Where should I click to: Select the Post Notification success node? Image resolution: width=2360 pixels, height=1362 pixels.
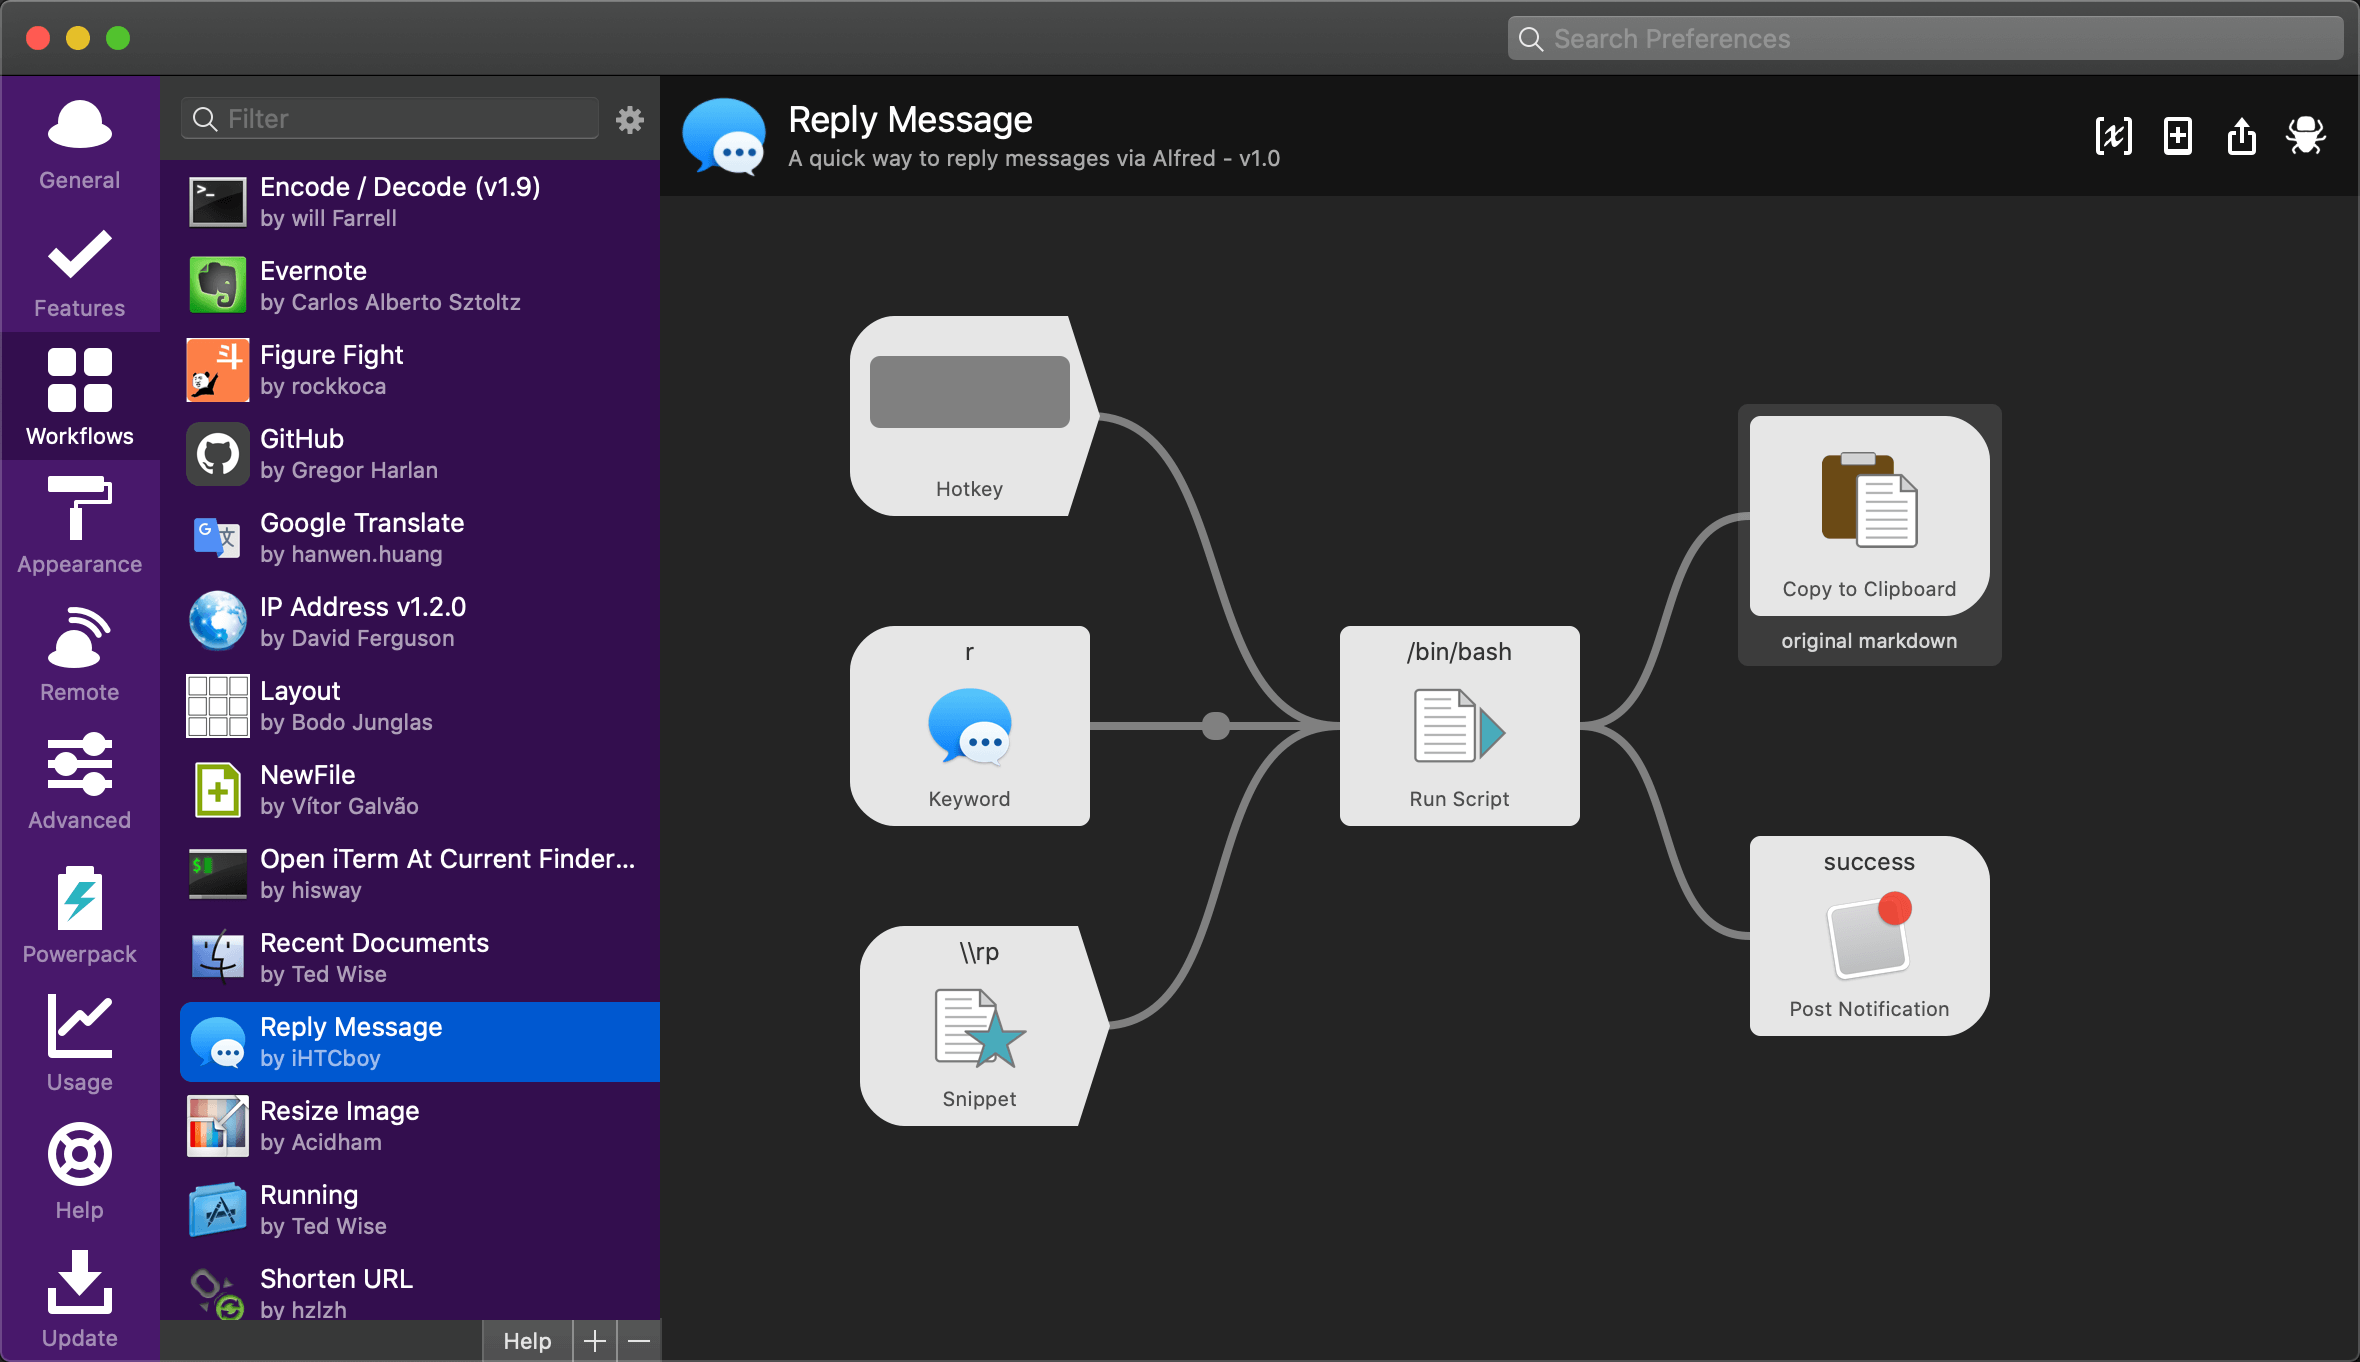click(1870, 936)
